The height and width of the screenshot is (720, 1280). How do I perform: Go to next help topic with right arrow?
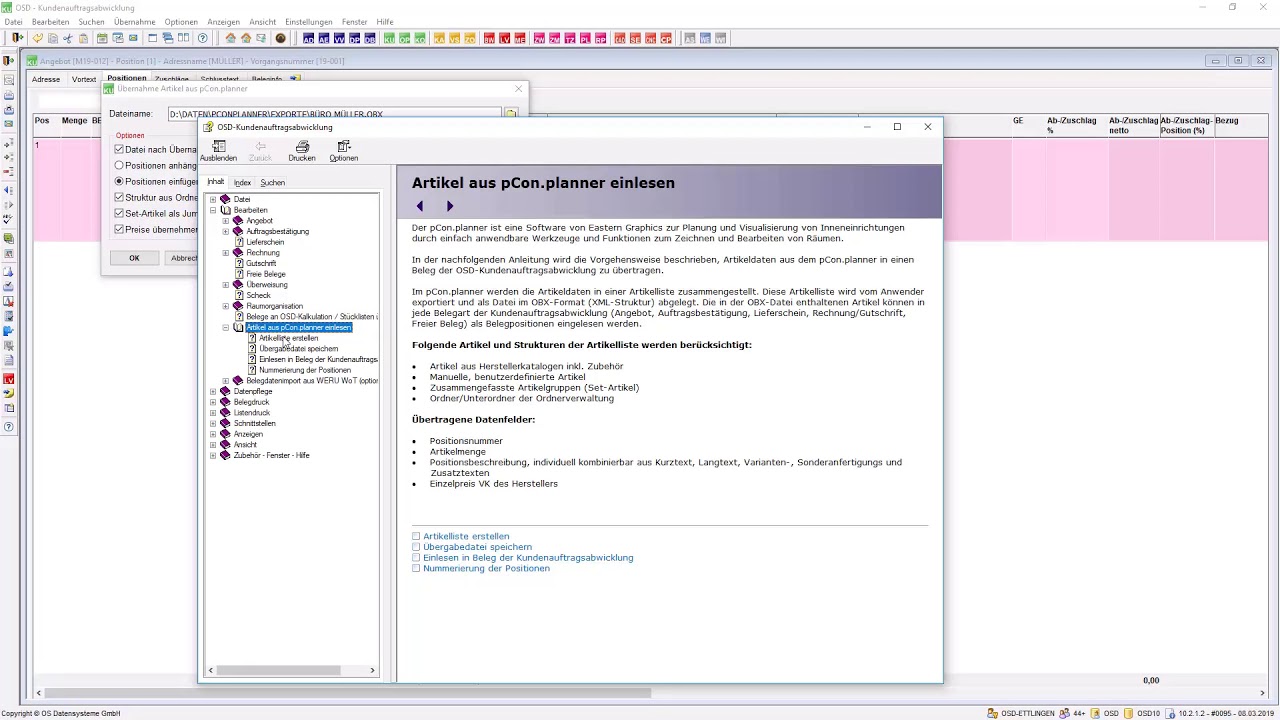pyautogui.click(x=450, y=206)
